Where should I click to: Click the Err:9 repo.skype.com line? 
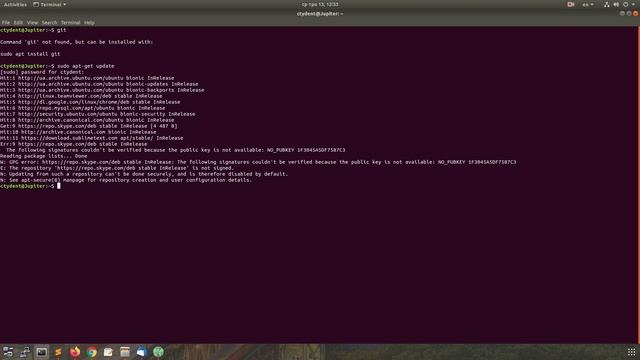(74, 144)
